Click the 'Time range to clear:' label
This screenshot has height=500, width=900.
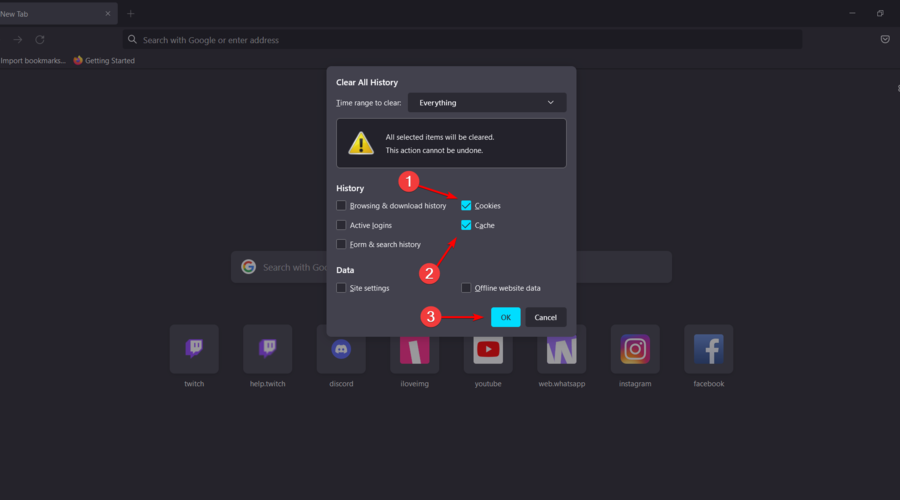pyautogui.click(x=368, y=103)
